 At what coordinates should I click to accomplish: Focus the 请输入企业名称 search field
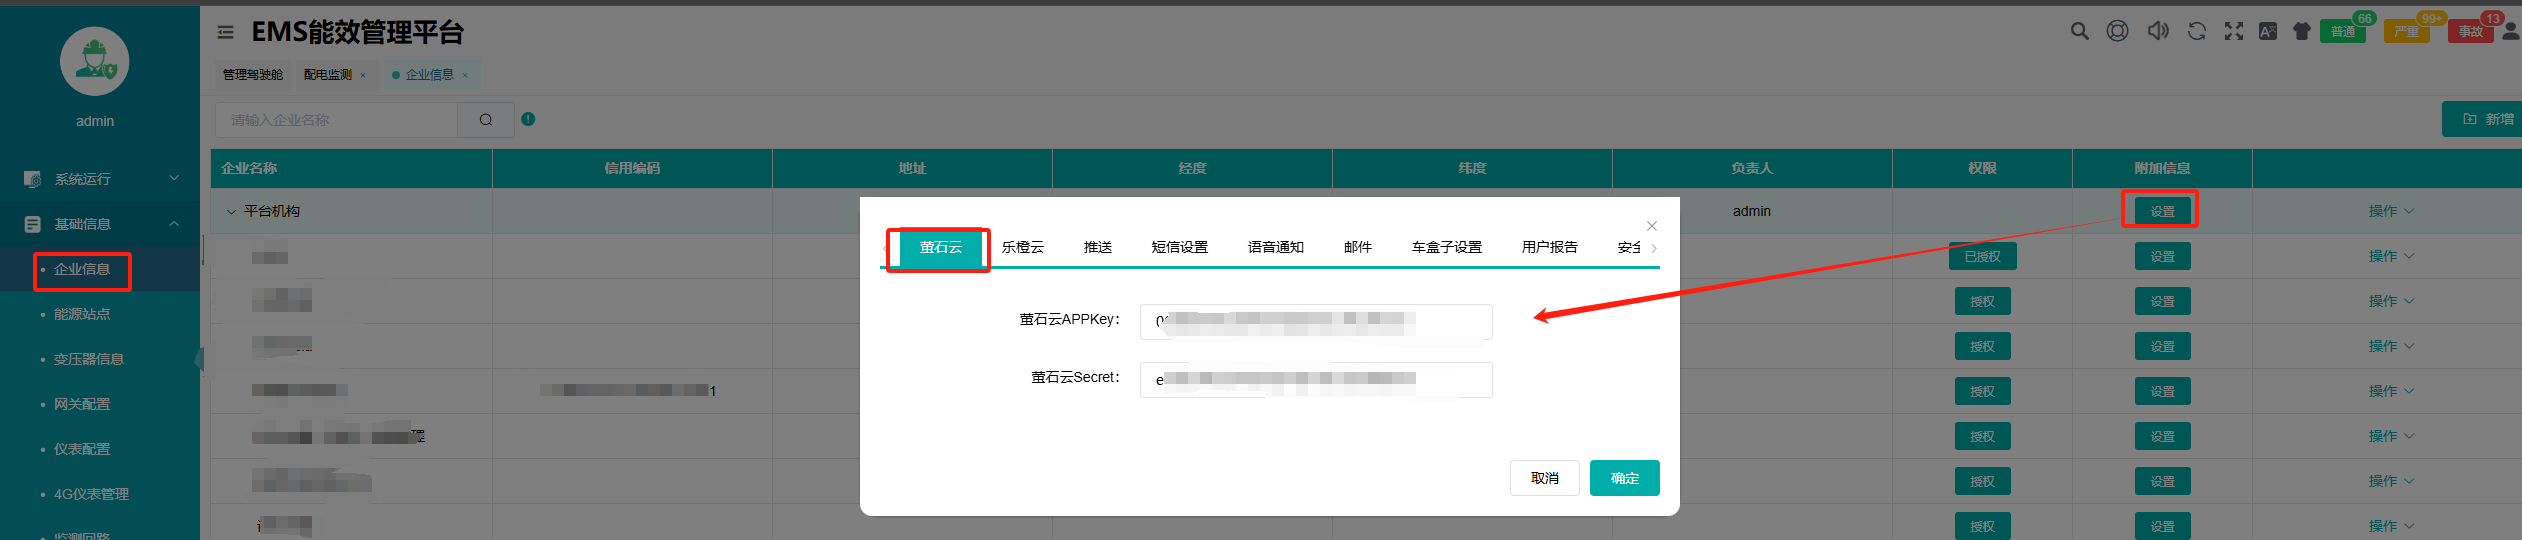pyautogui.click(x=337, y=120)
